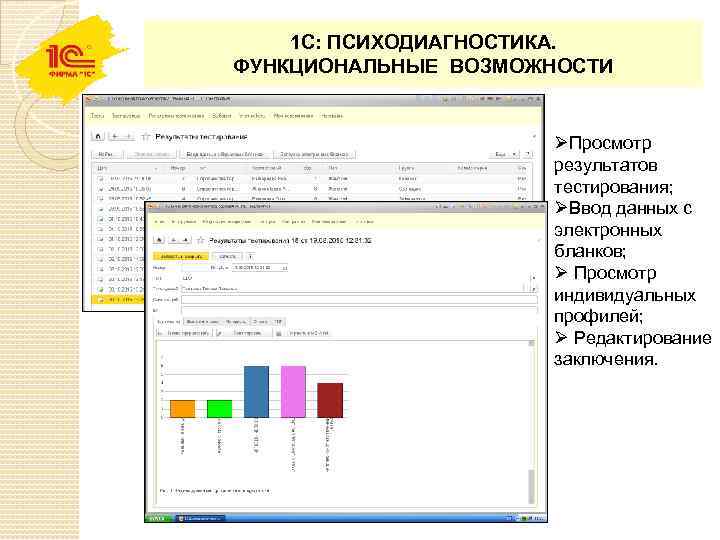This screenshot has height=540, width=720.
Task: Click the favorite star next to Результаты тестирования 16
Action: [200, 240]
